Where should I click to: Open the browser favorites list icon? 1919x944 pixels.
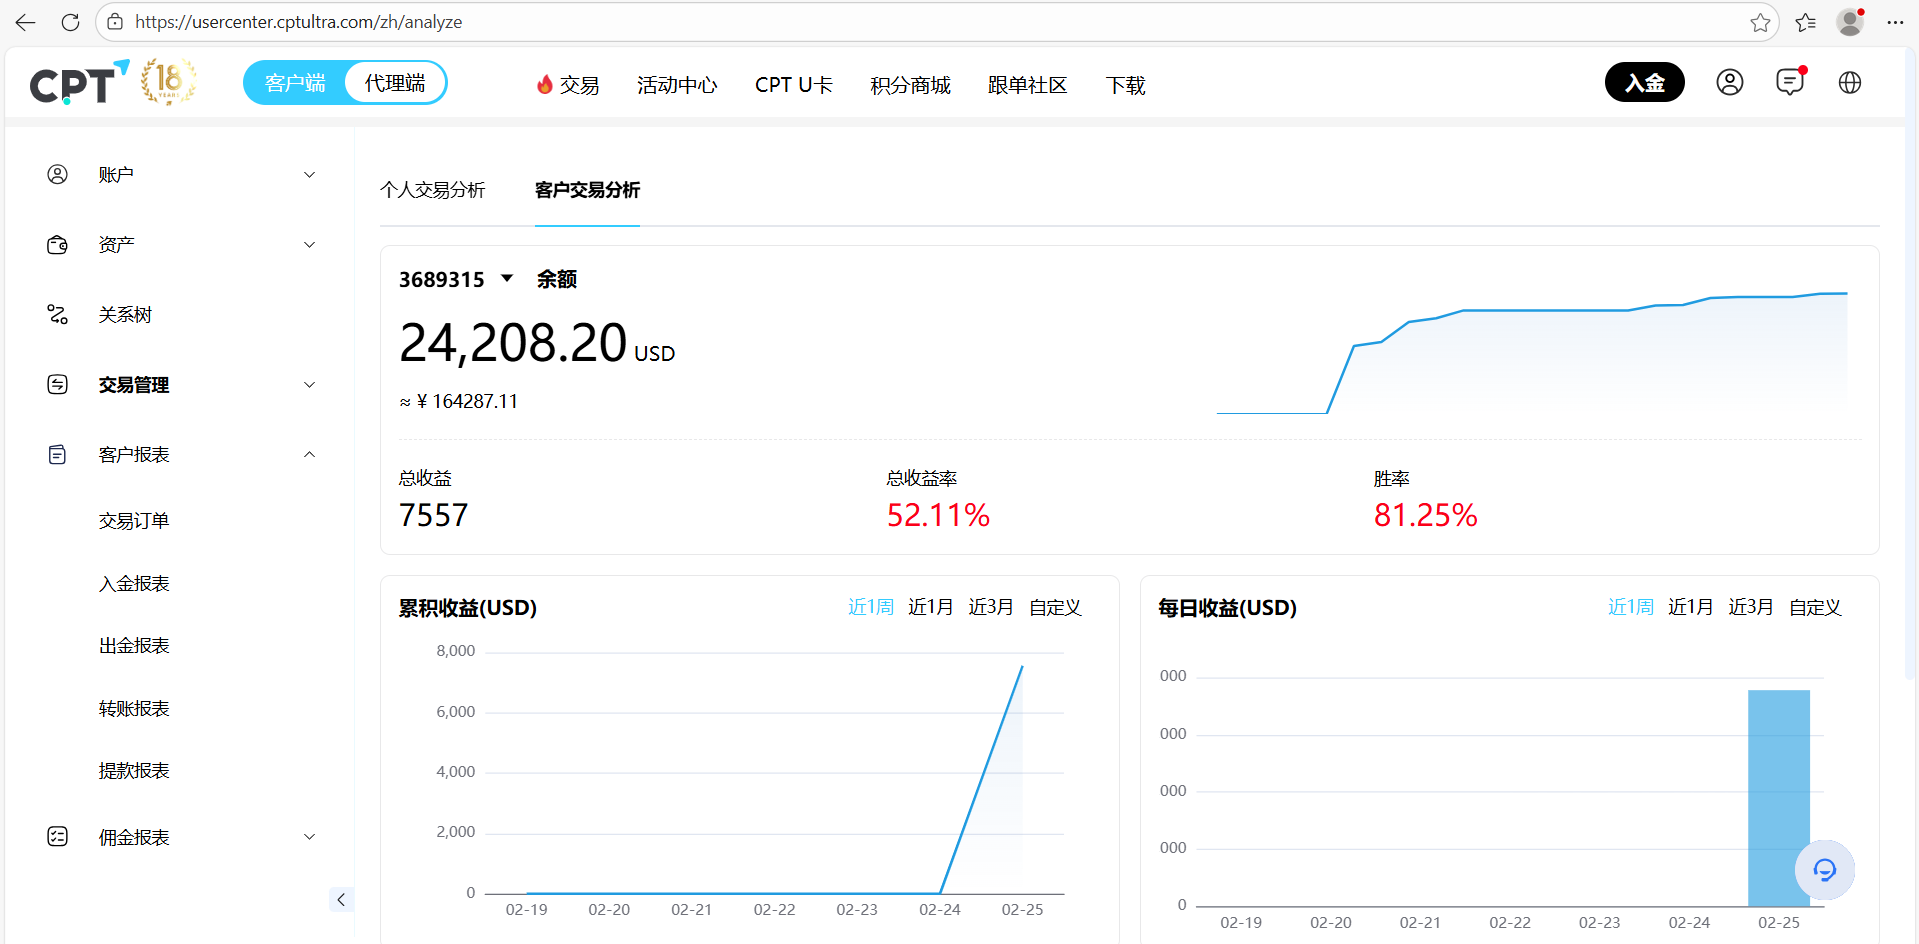[x=1805, y=22]
